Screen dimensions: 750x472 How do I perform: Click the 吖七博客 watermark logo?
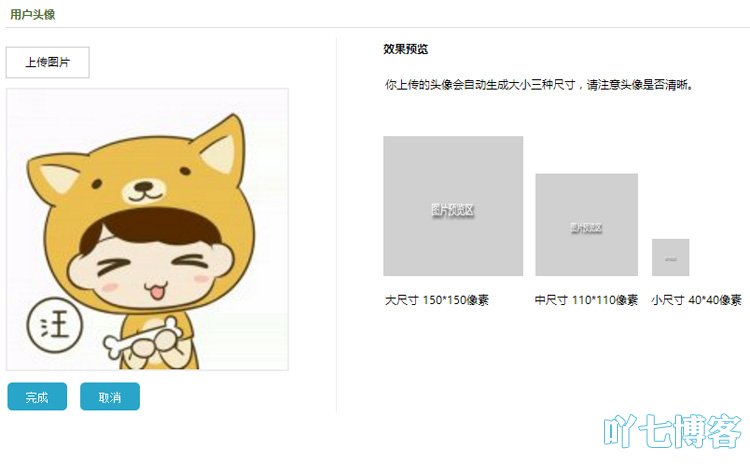point(673,431)
